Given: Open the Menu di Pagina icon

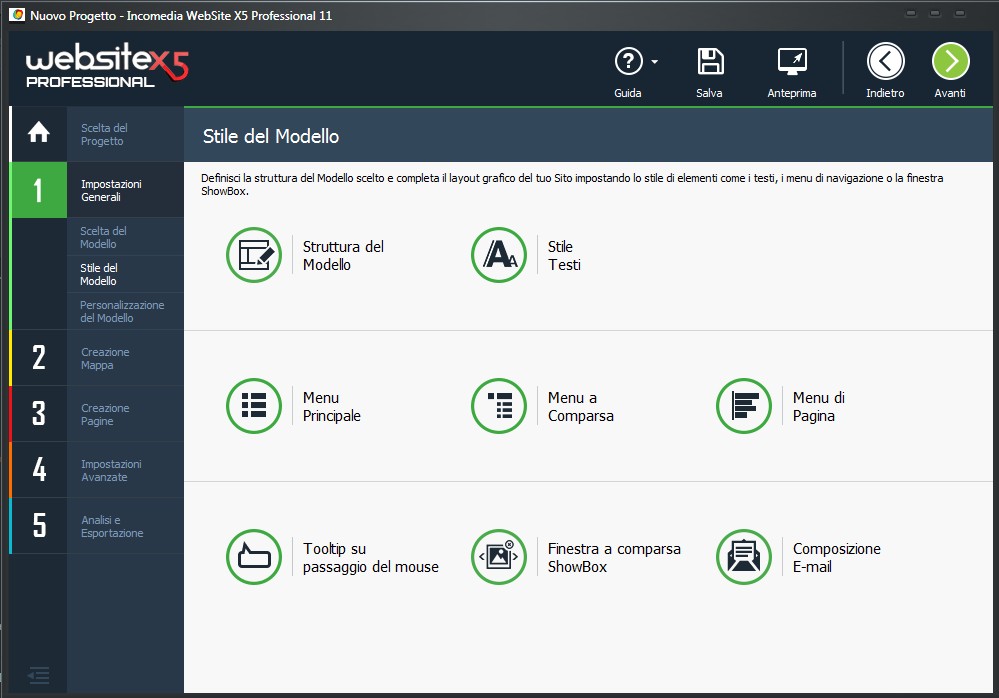Looking at the screenshot, I should pos(744,406).
